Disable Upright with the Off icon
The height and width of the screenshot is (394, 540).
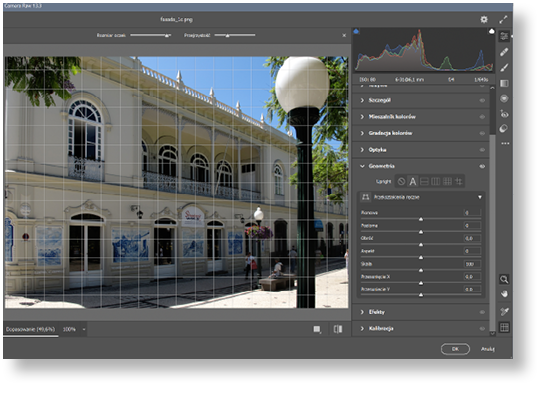401,181
